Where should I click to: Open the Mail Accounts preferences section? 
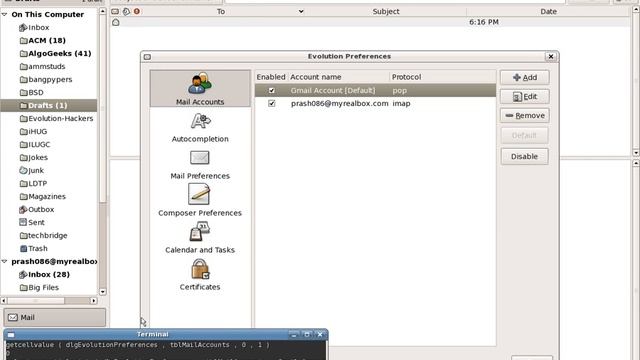point(200,89)
